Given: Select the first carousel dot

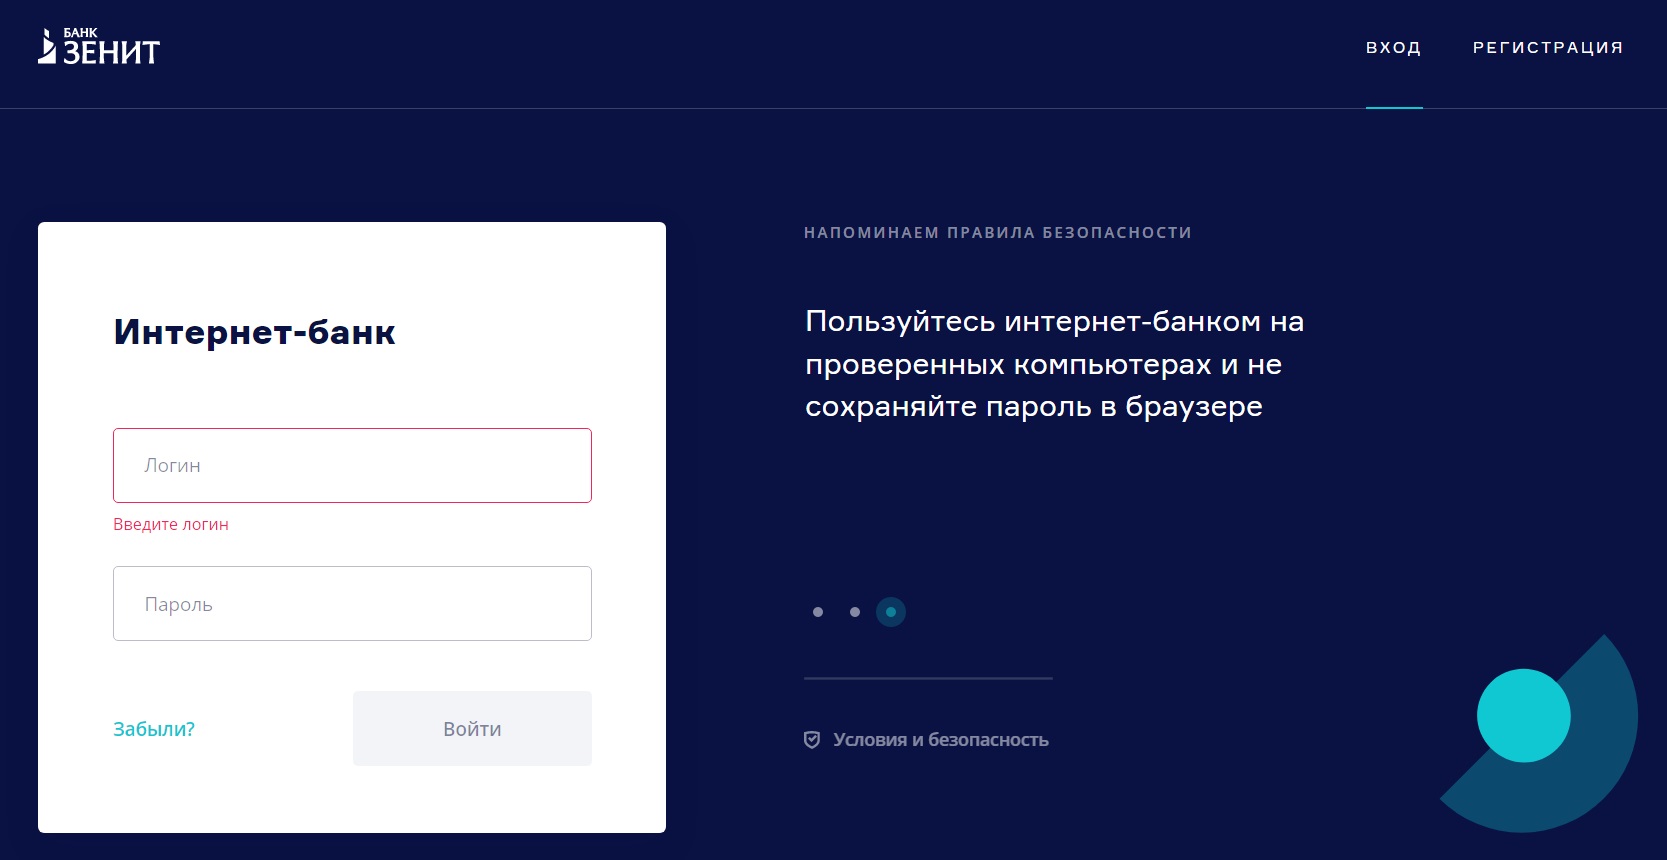Looking at the screenshot, I should coord(818,612).
